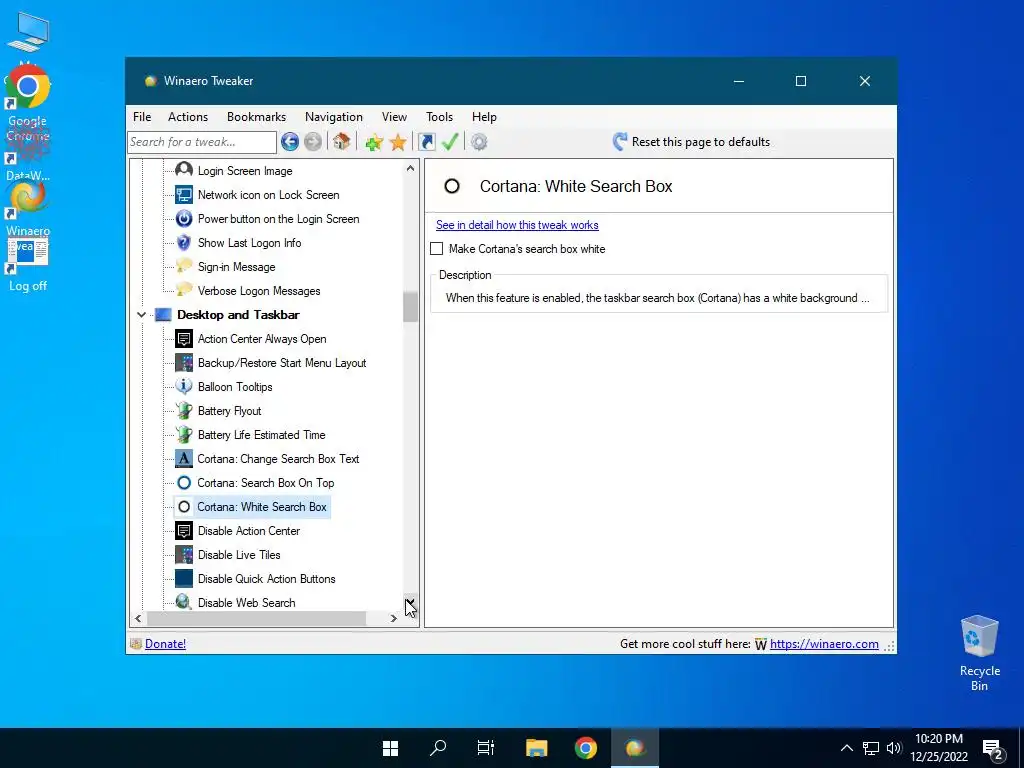The height and width of the screenshot is (768, 1024).
Task: Click the Backup/Restore Start Menu Layout icon
Action: (184, 362)
